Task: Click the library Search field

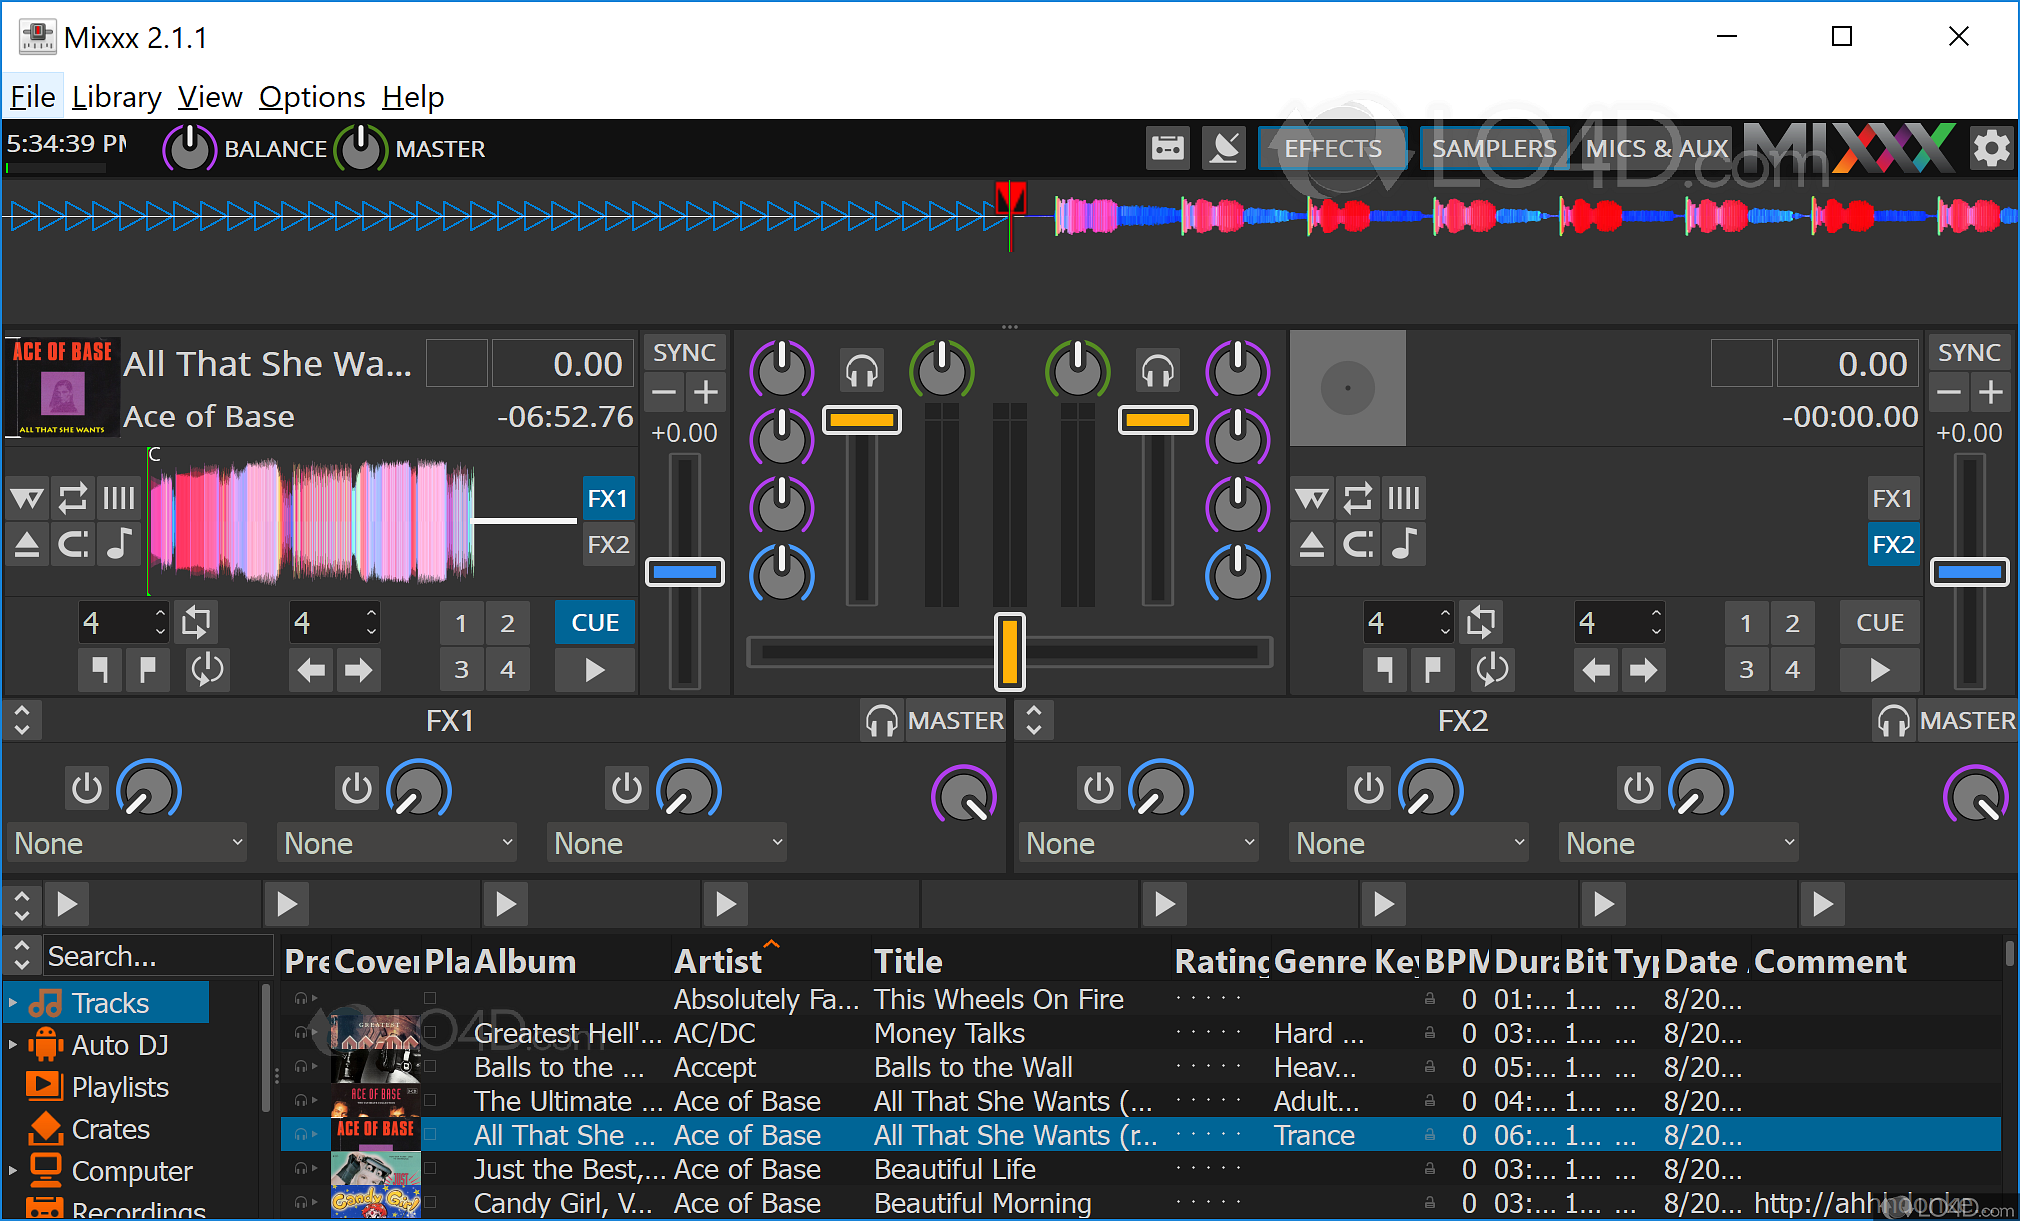Action: coord(155,957)
